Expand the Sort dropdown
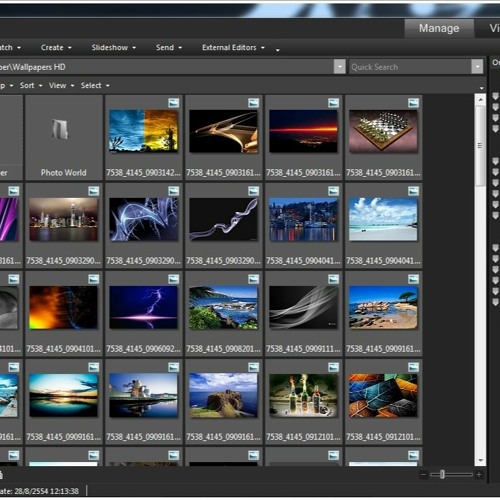 pos(31,86)
